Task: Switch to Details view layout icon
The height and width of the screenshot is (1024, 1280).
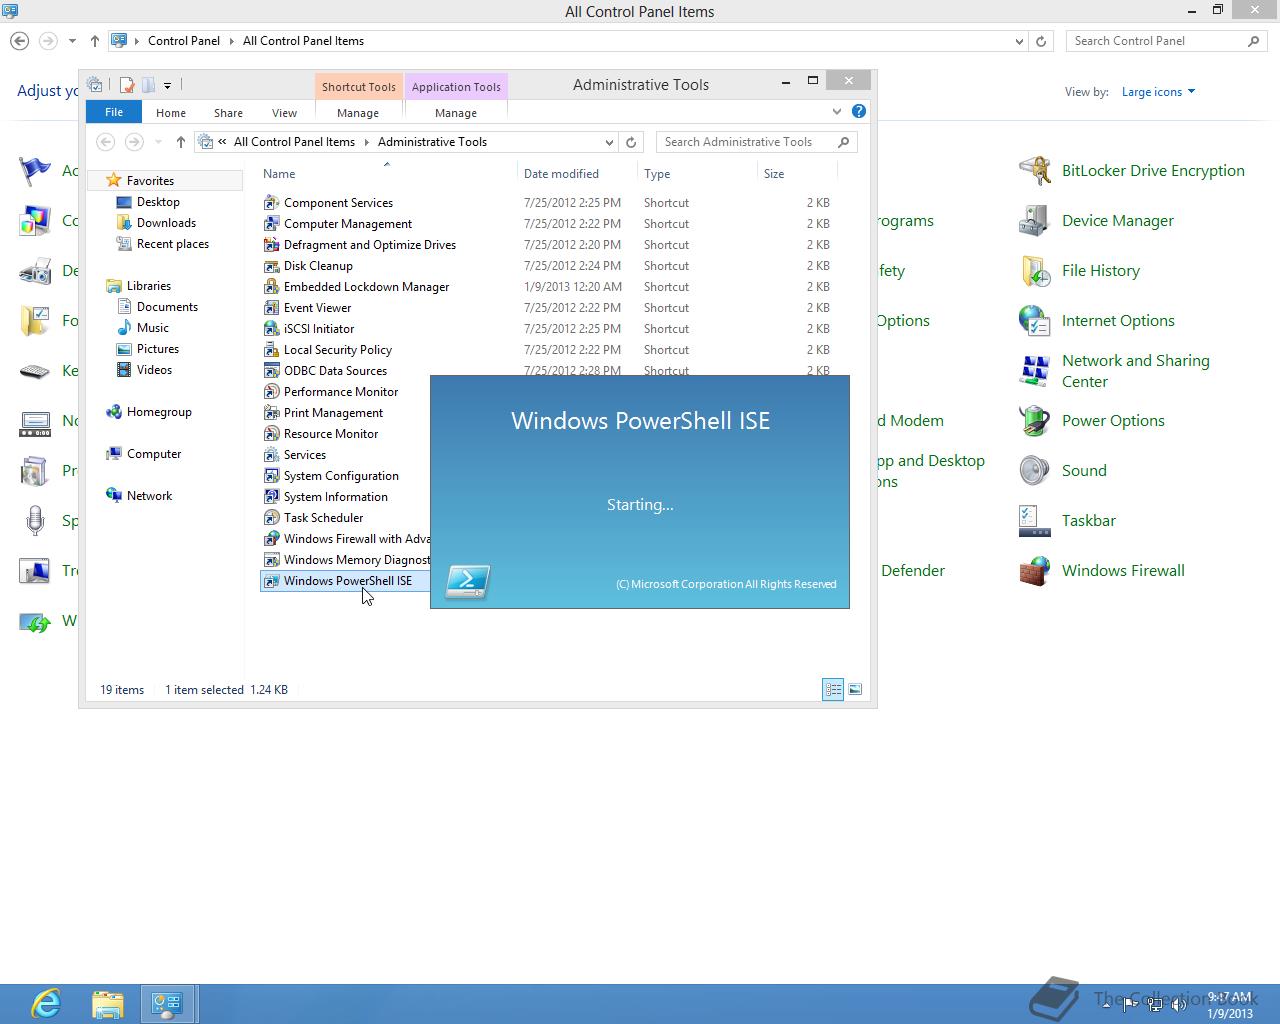Action: point(833,689)
